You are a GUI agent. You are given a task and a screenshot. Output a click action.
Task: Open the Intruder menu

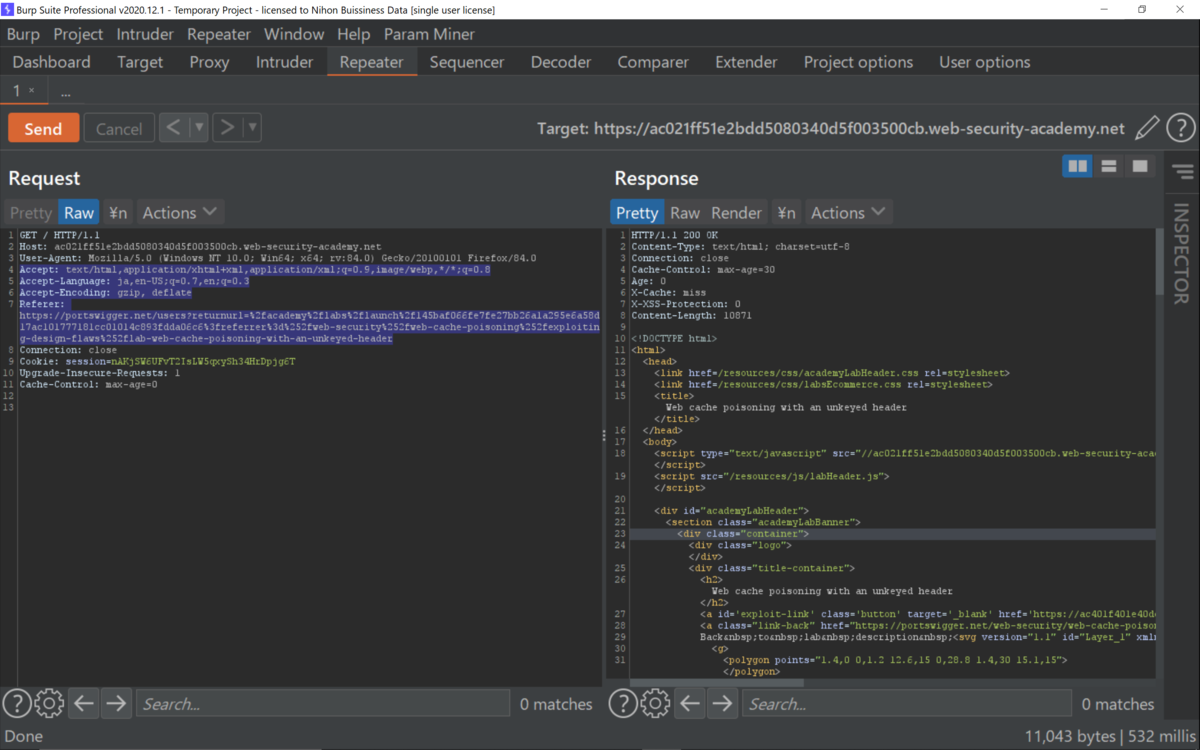[x=145, y=34]
